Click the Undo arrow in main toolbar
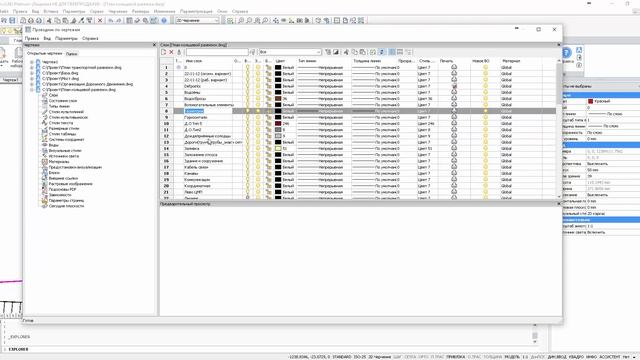Image resolution: width=640 pixels, height=360 pixels. (x=111, y=20)
